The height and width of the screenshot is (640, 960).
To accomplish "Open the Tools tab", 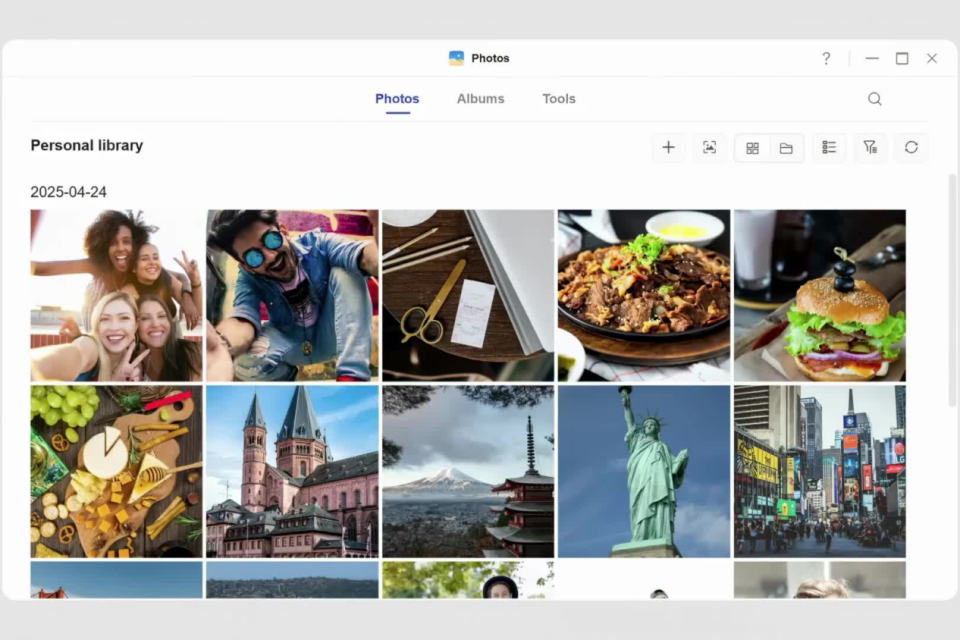I will (x=558, y=99).
